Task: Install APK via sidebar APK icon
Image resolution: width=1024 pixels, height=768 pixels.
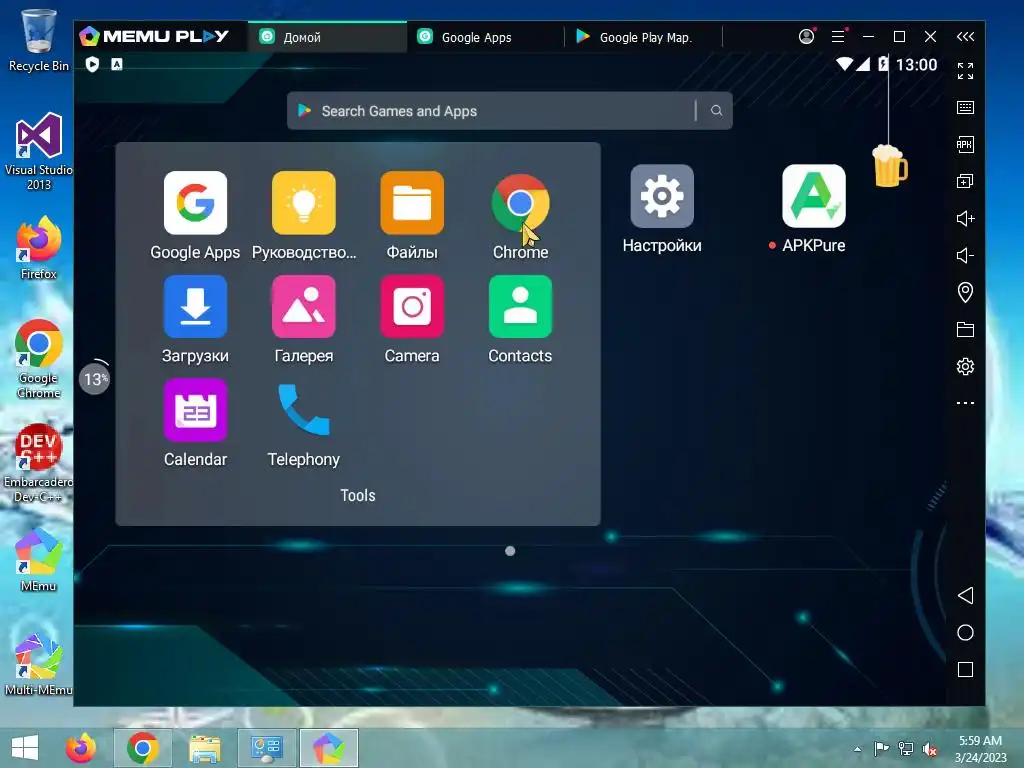Action: [965, 144]
